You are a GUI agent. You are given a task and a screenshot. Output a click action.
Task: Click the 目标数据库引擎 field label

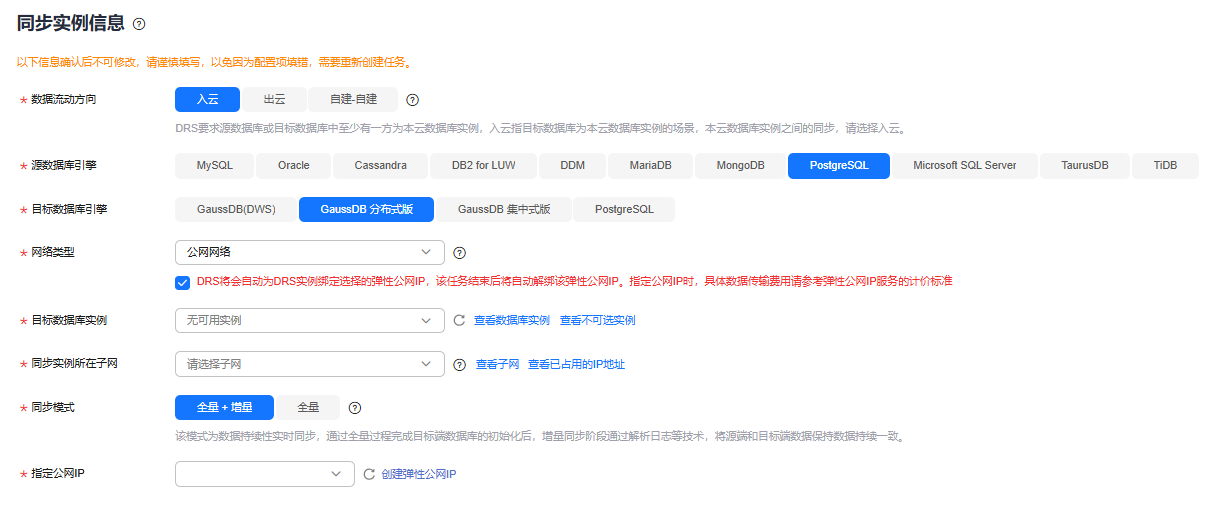[x=69, y=209]
